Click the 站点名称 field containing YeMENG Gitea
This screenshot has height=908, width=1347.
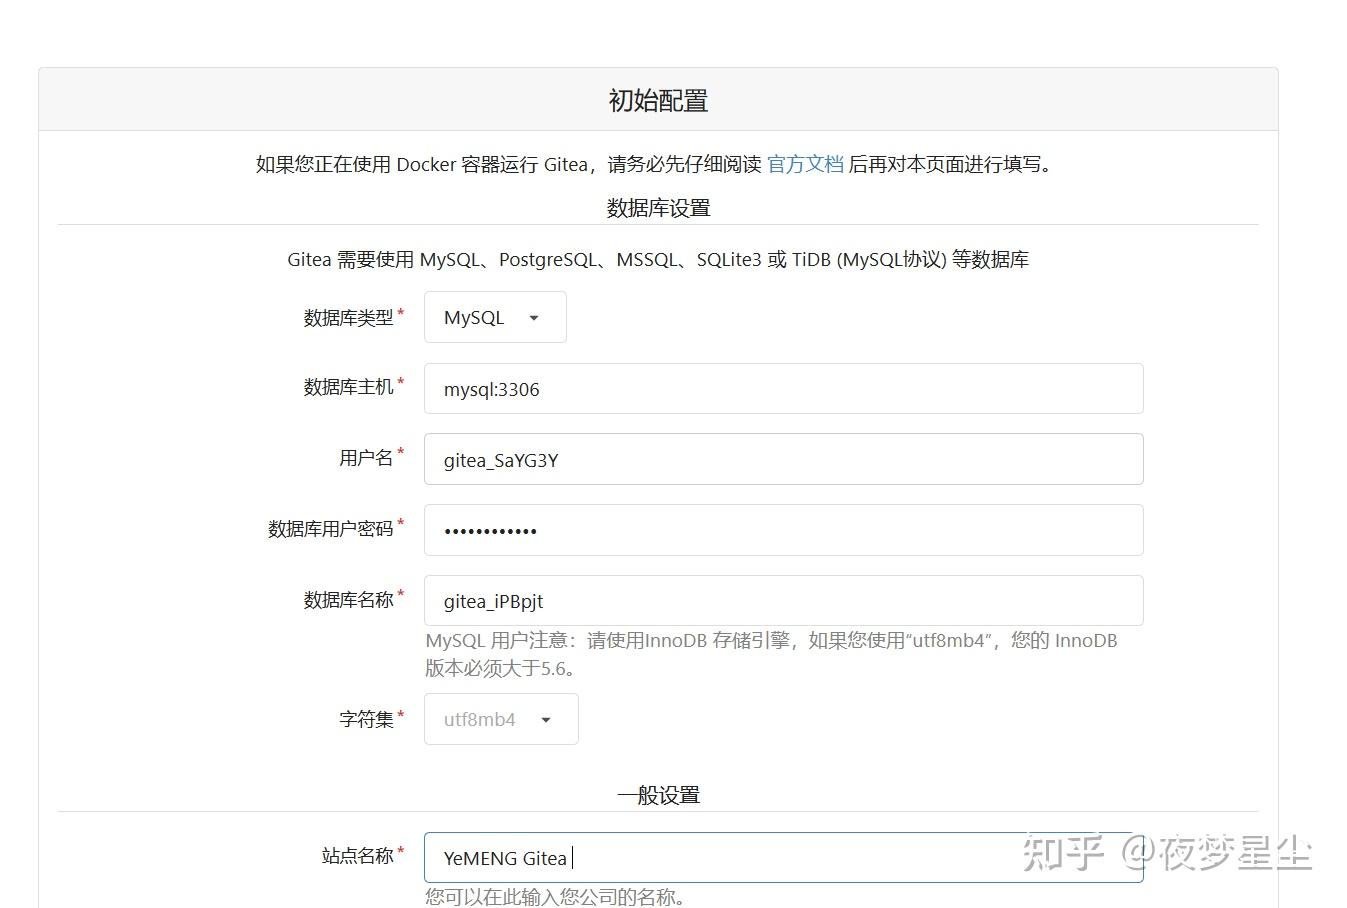click(700, 857)
